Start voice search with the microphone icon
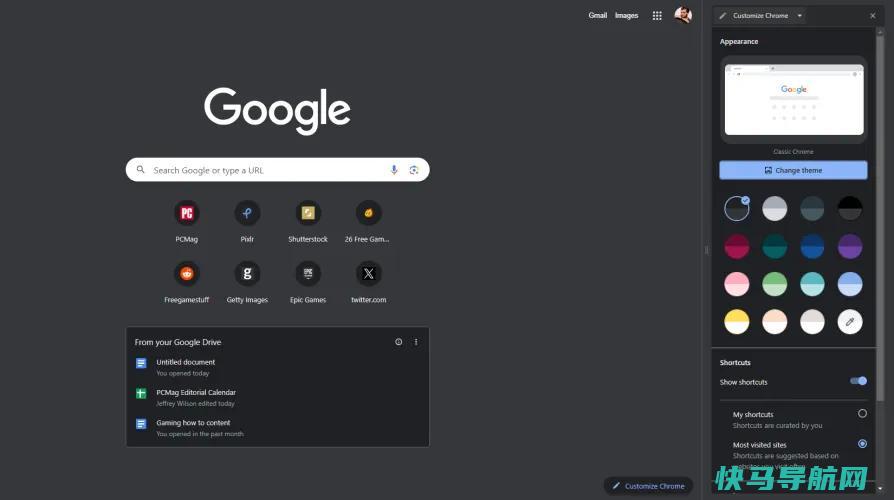The height and width of the screenshot is (500, 894). [x=394, y=170]
